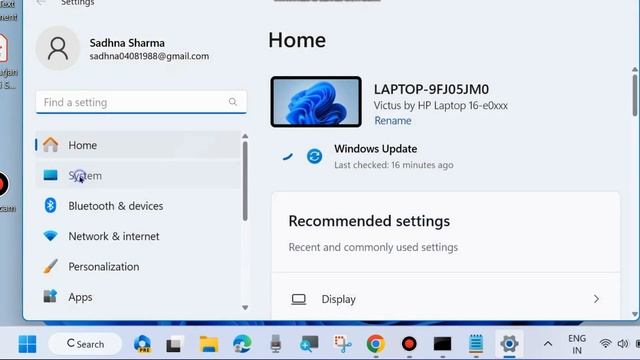The height and width of the screenshot is (360, 640).
Task: Click the Home house icon in sidebar
Action: (x=51, y=144)
